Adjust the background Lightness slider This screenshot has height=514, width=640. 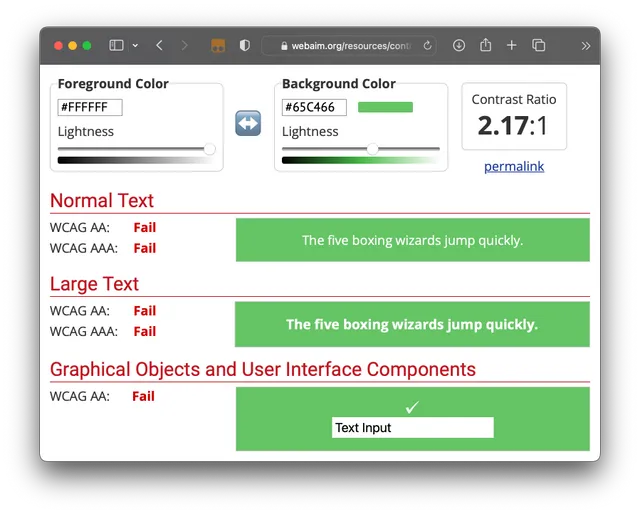[373, 149]
